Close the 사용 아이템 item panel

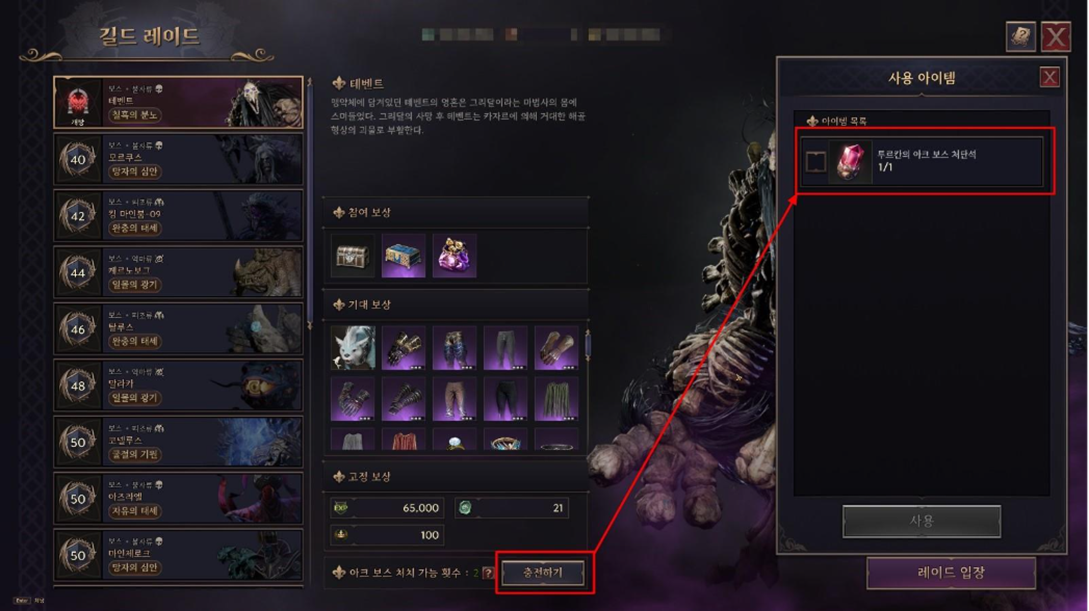(x=1049, y=77)
